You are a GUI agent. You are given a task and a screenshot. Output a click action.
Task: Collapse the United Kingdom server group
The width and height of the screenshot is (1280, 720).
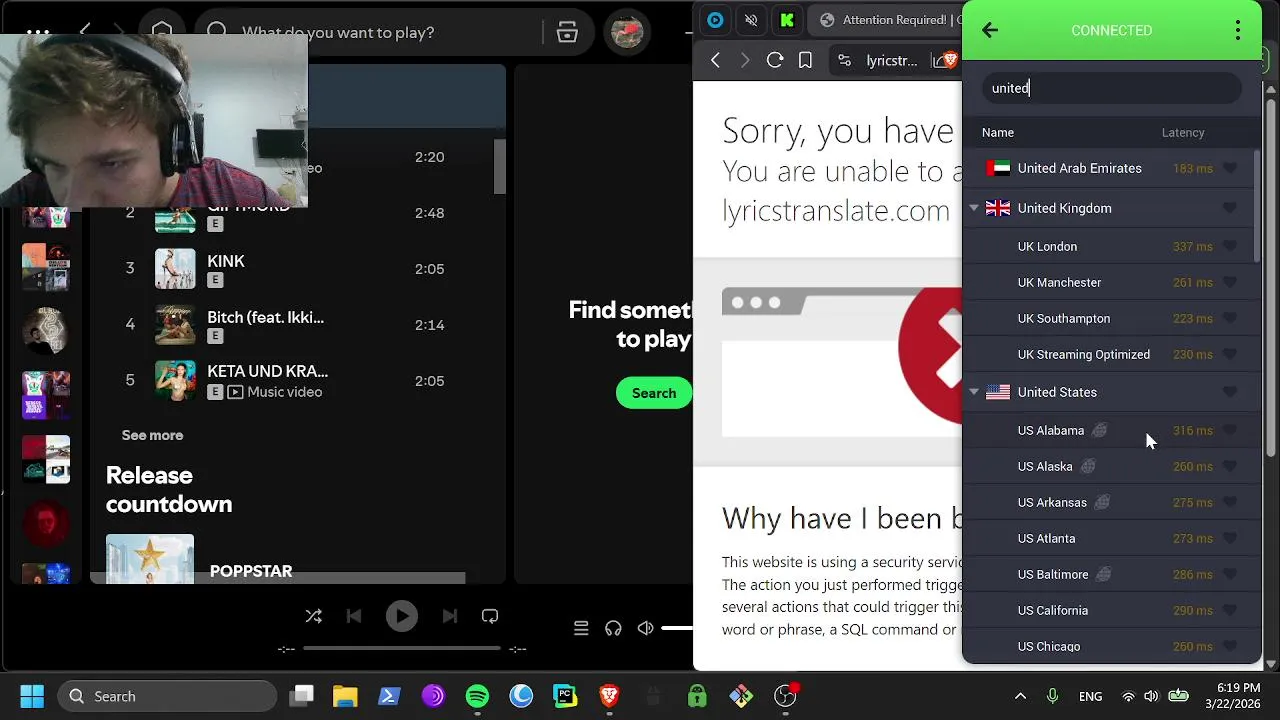[974, 208]
